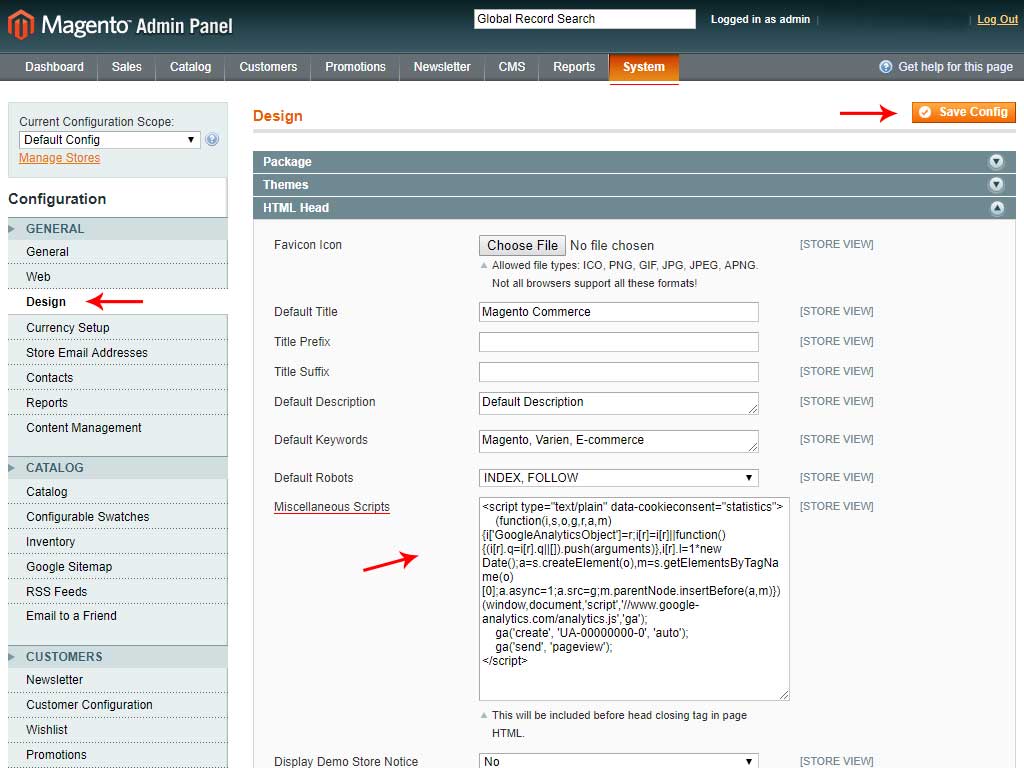The height and width of the screenshot is (768, 1024).
Task: Select General in the configuration sidebar
Action: pyautogui.click(x=118, y=251)
